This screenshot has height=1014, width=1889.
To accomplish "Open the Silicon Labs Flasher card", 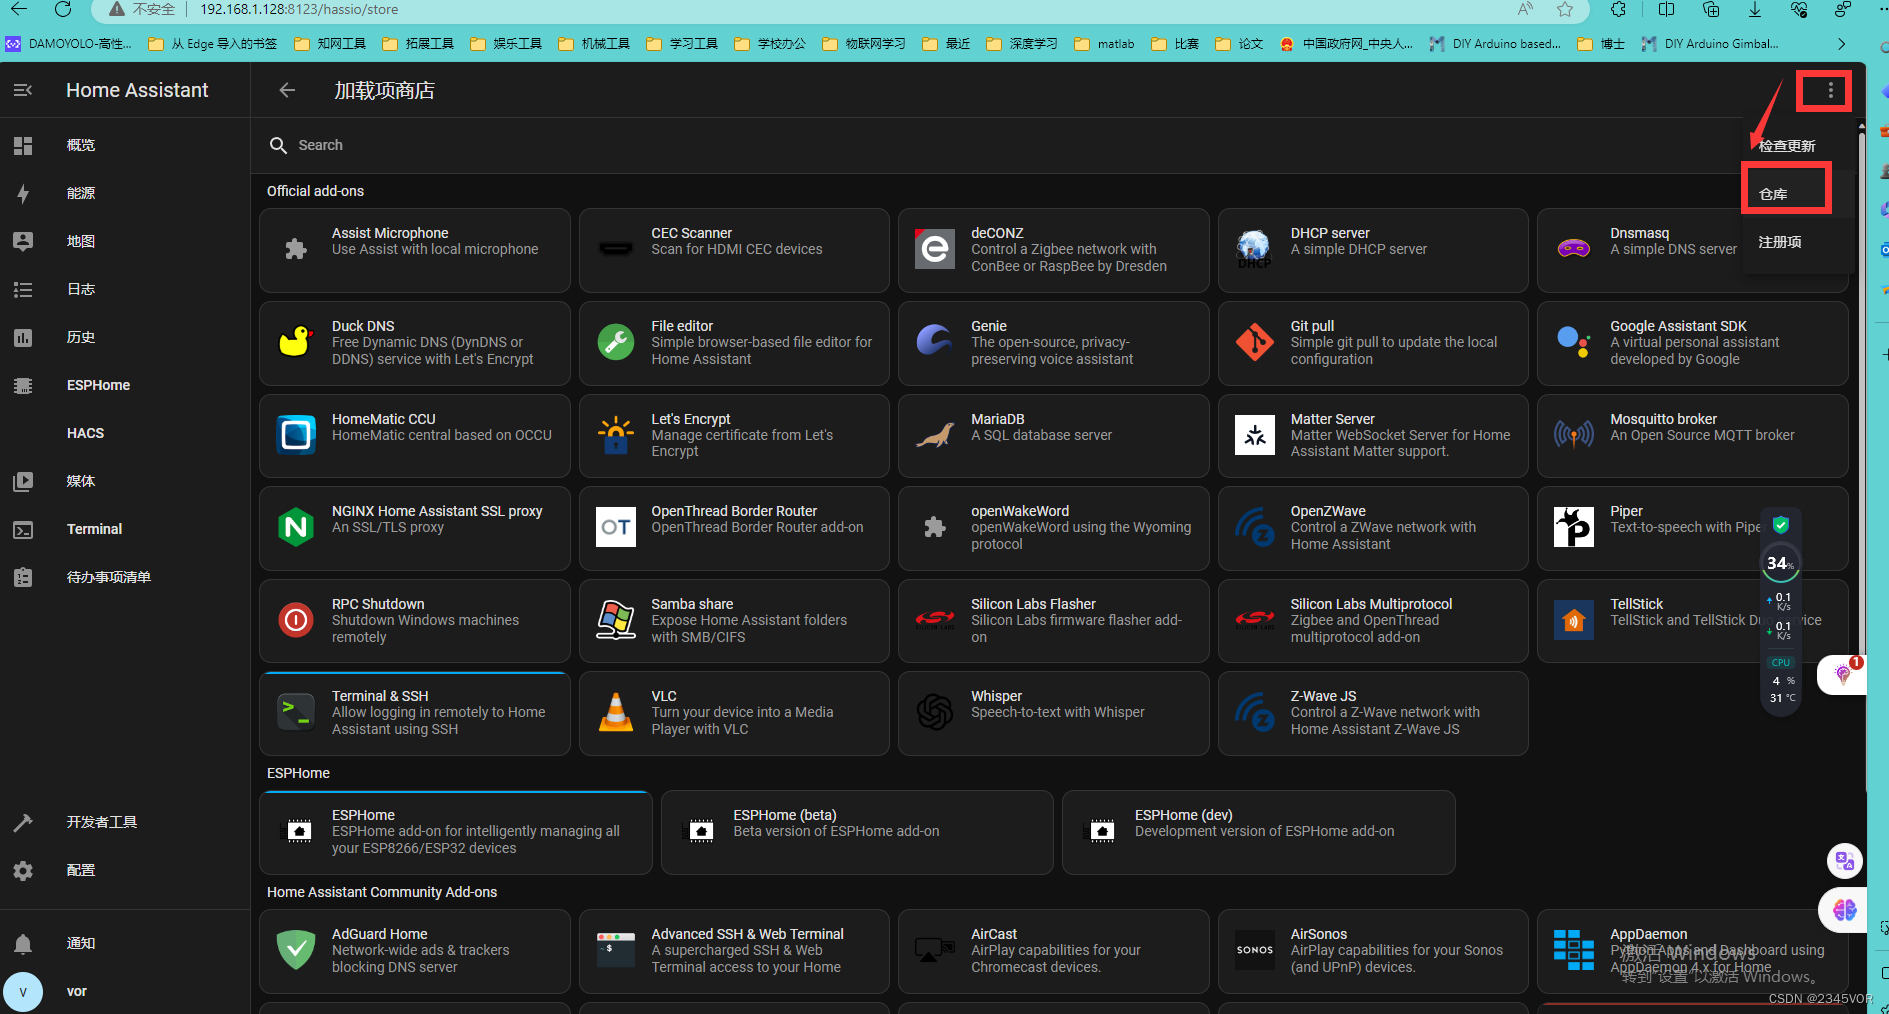I will tap(1053, 621).
